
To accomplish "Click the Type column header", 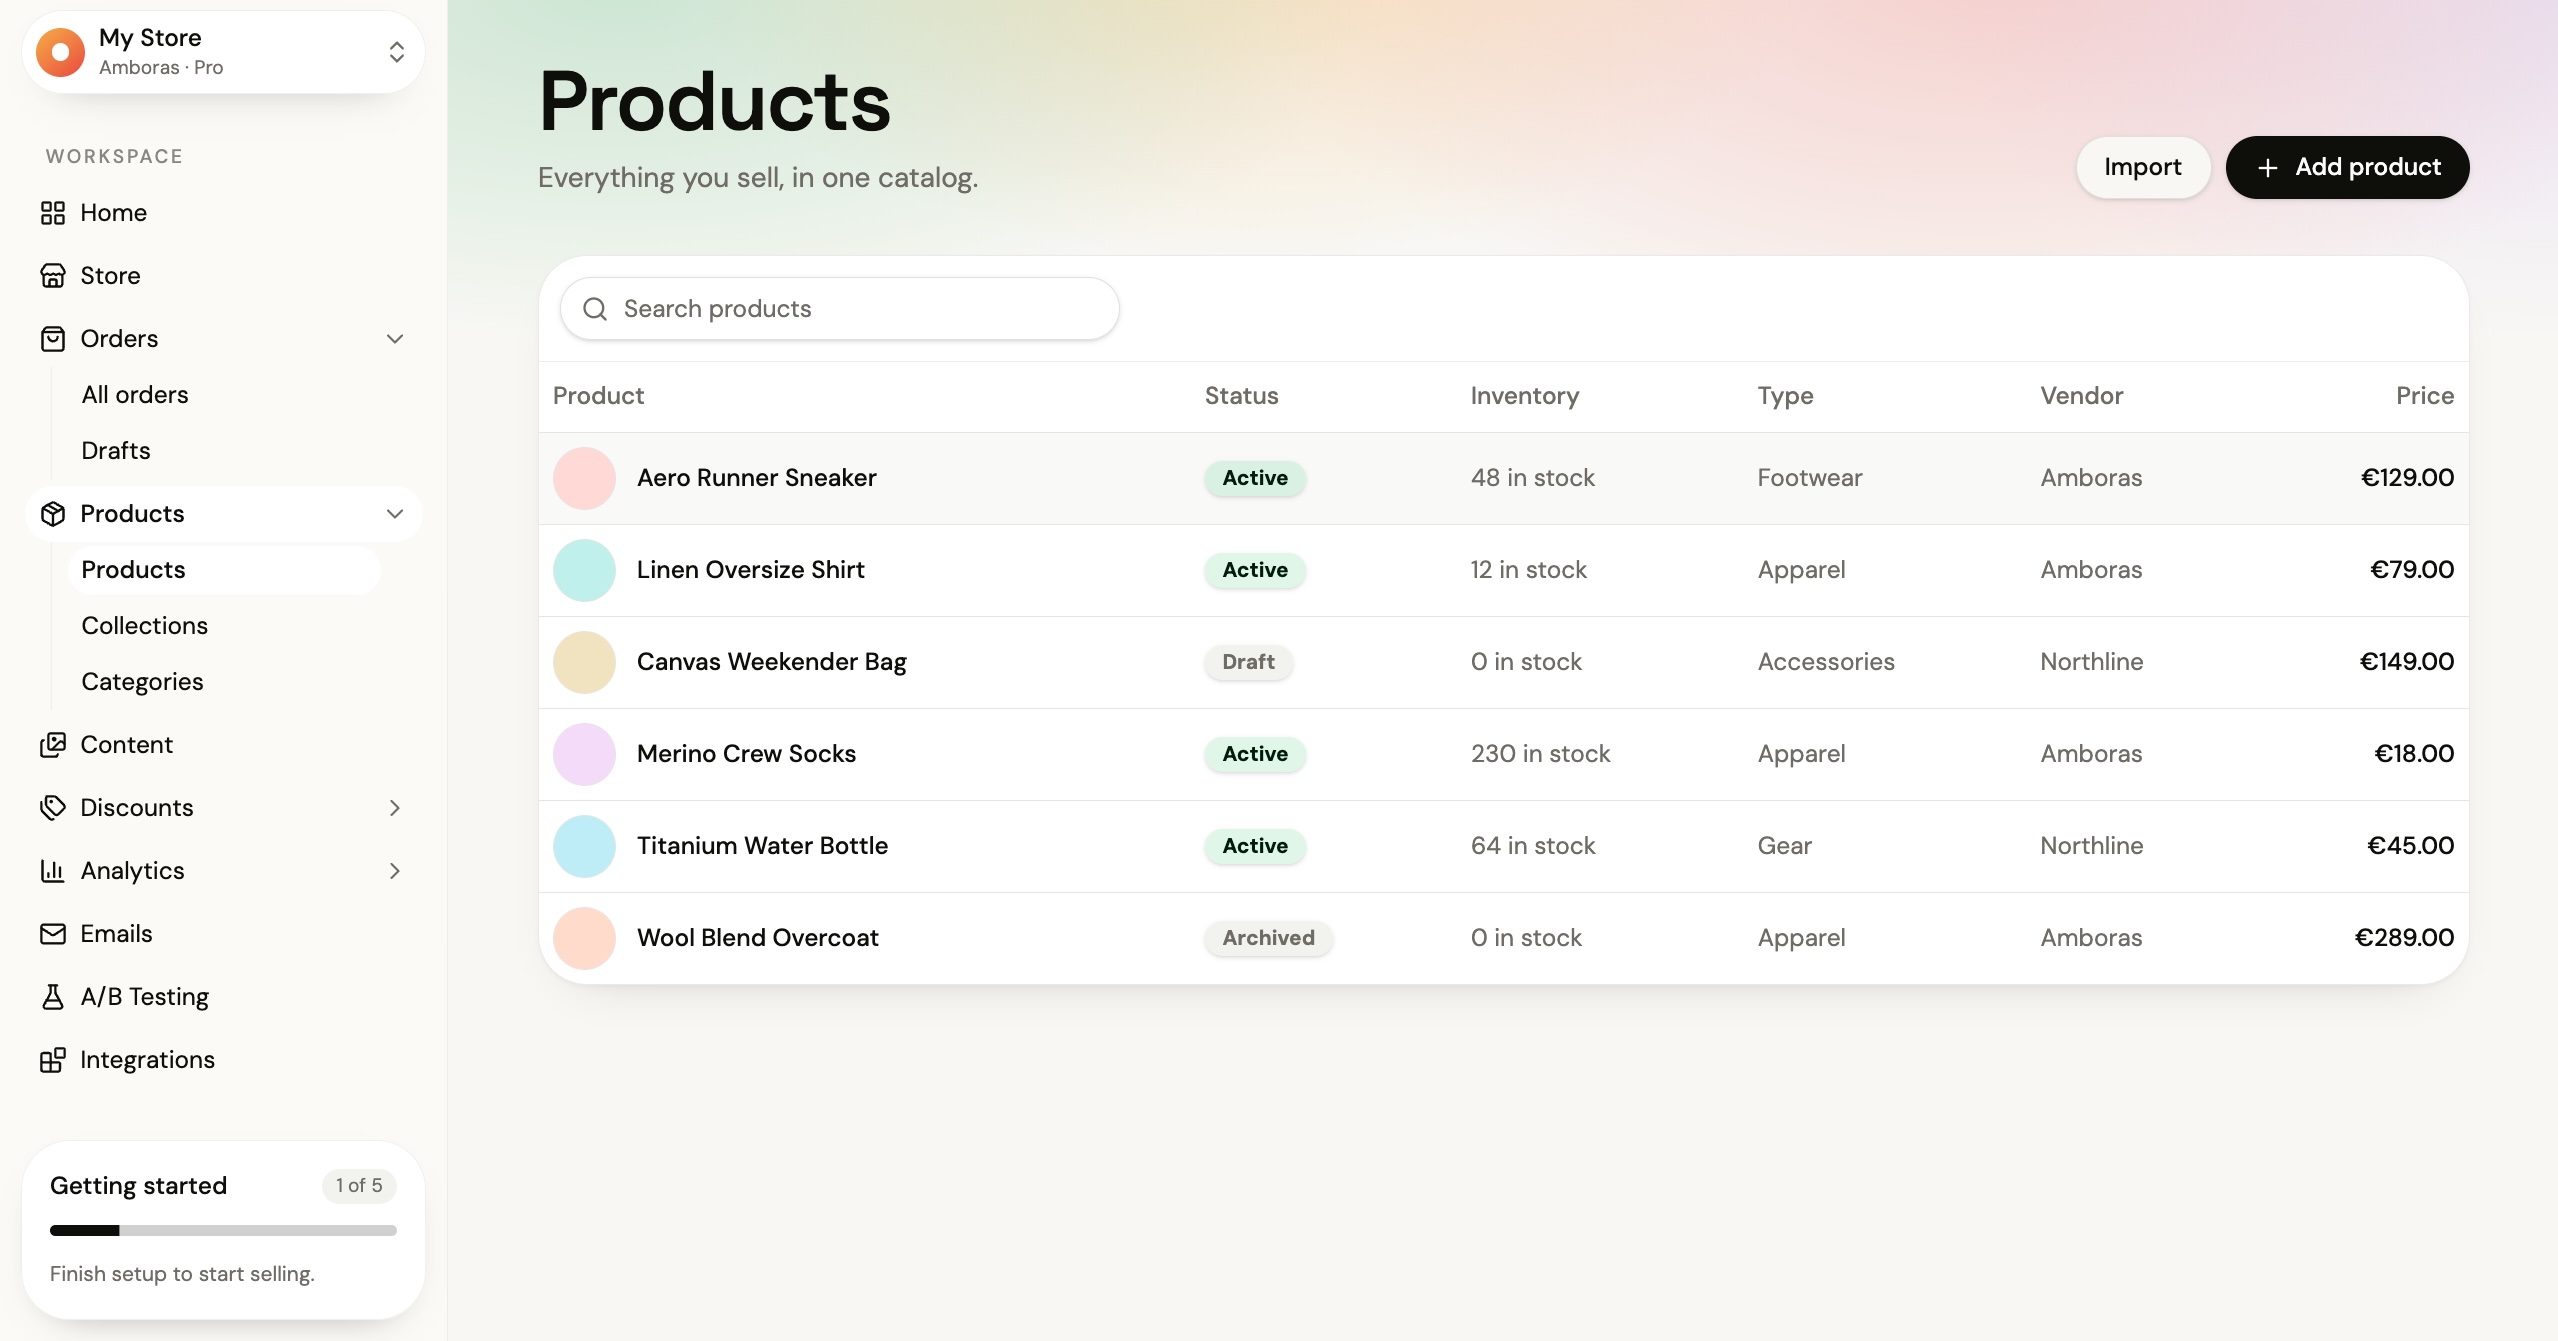I will point(1786,396).
